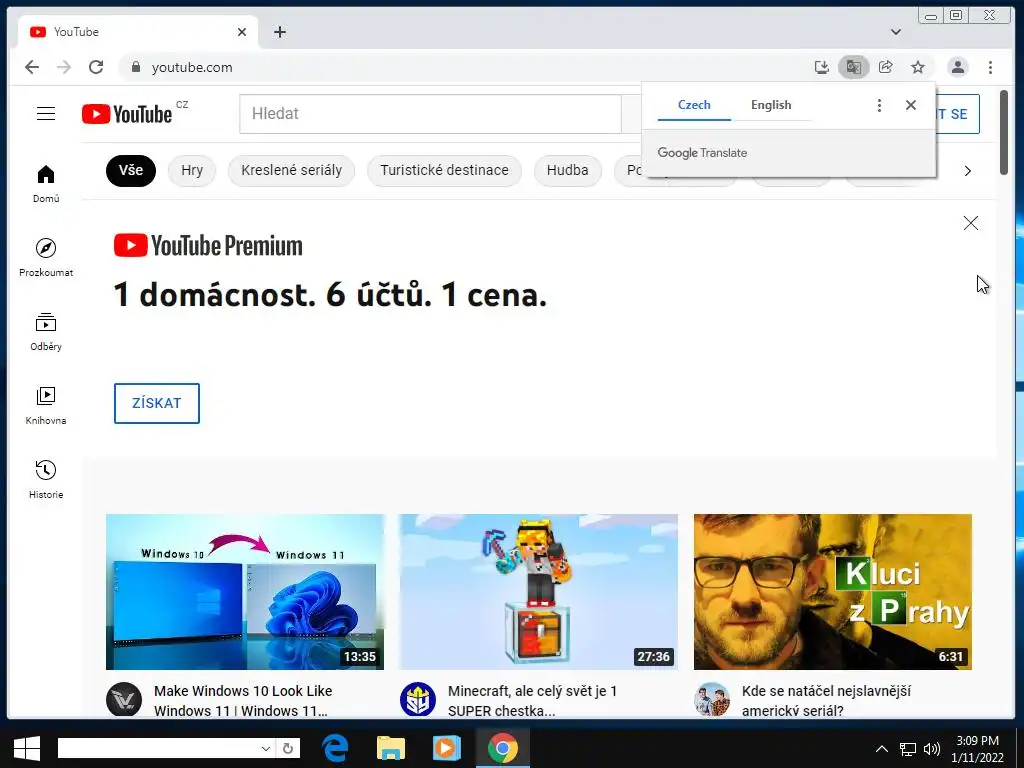Open the tab search dropdown arrow
The image size is (1024, 768).
click(x=896, y=32)
